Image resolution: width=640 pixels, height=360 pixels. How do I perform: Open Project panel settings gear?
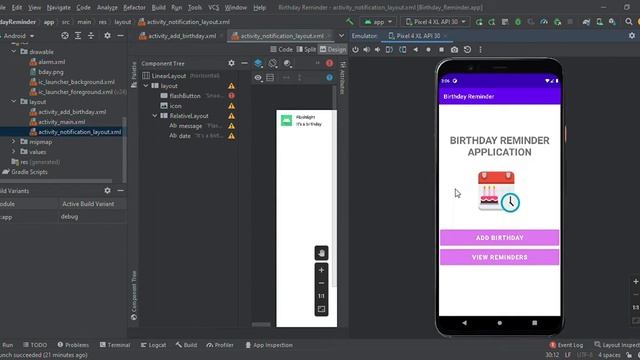[107, 36]
